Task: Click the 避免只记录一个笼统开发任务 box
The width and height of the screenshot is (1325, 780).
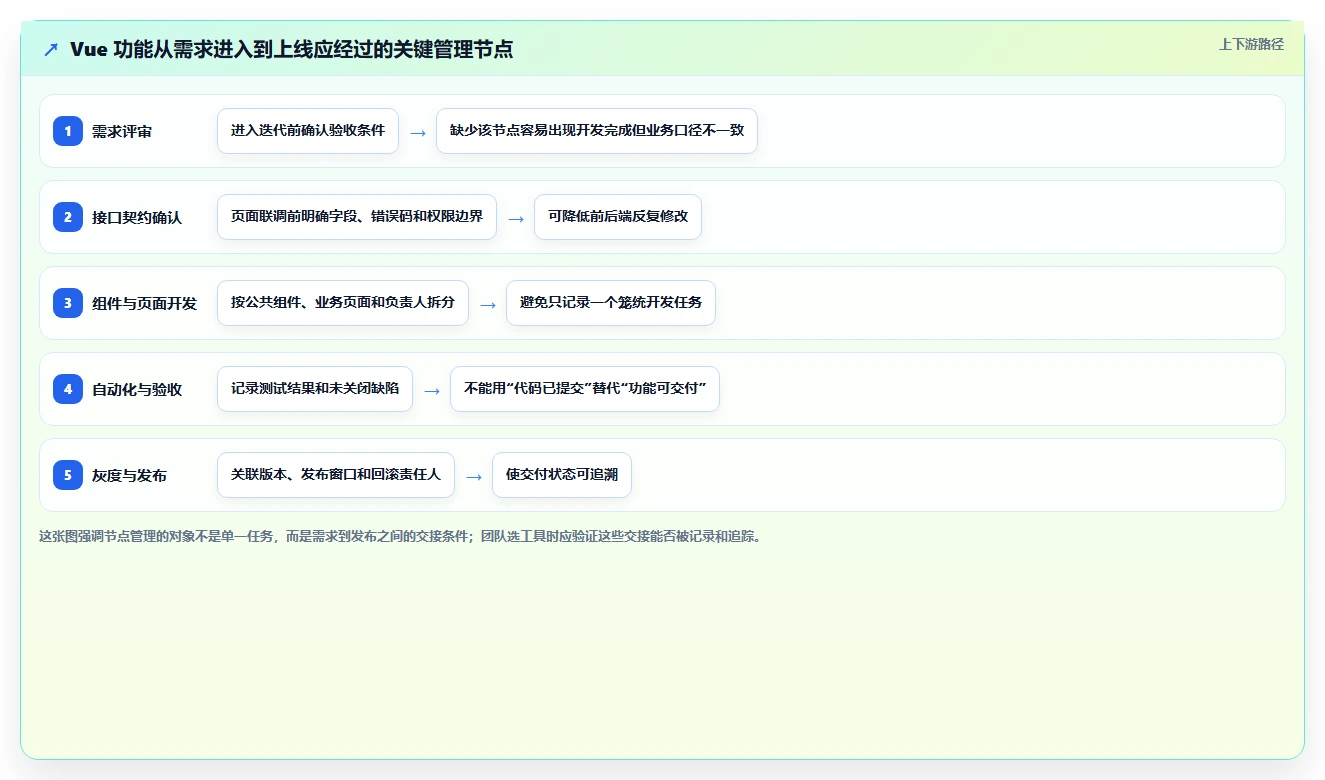Action: tap(611, 303)
